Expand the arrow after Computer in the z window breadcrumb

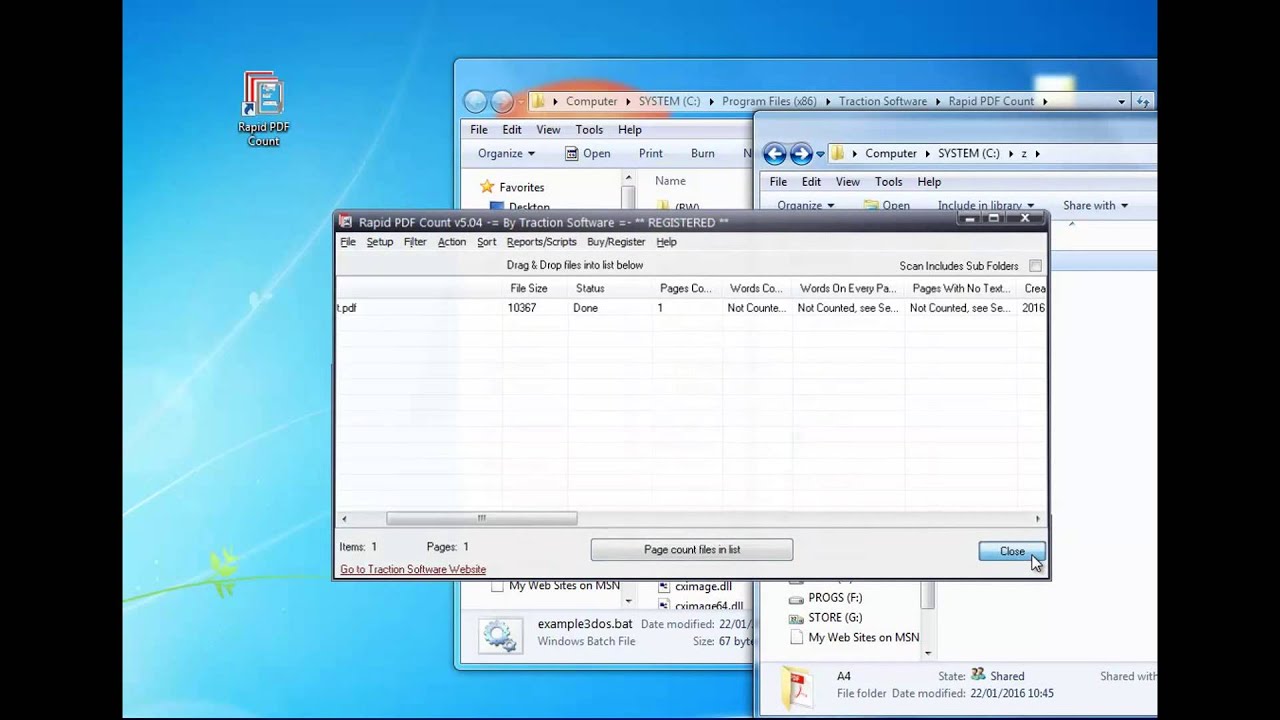[x=927, y=153]
